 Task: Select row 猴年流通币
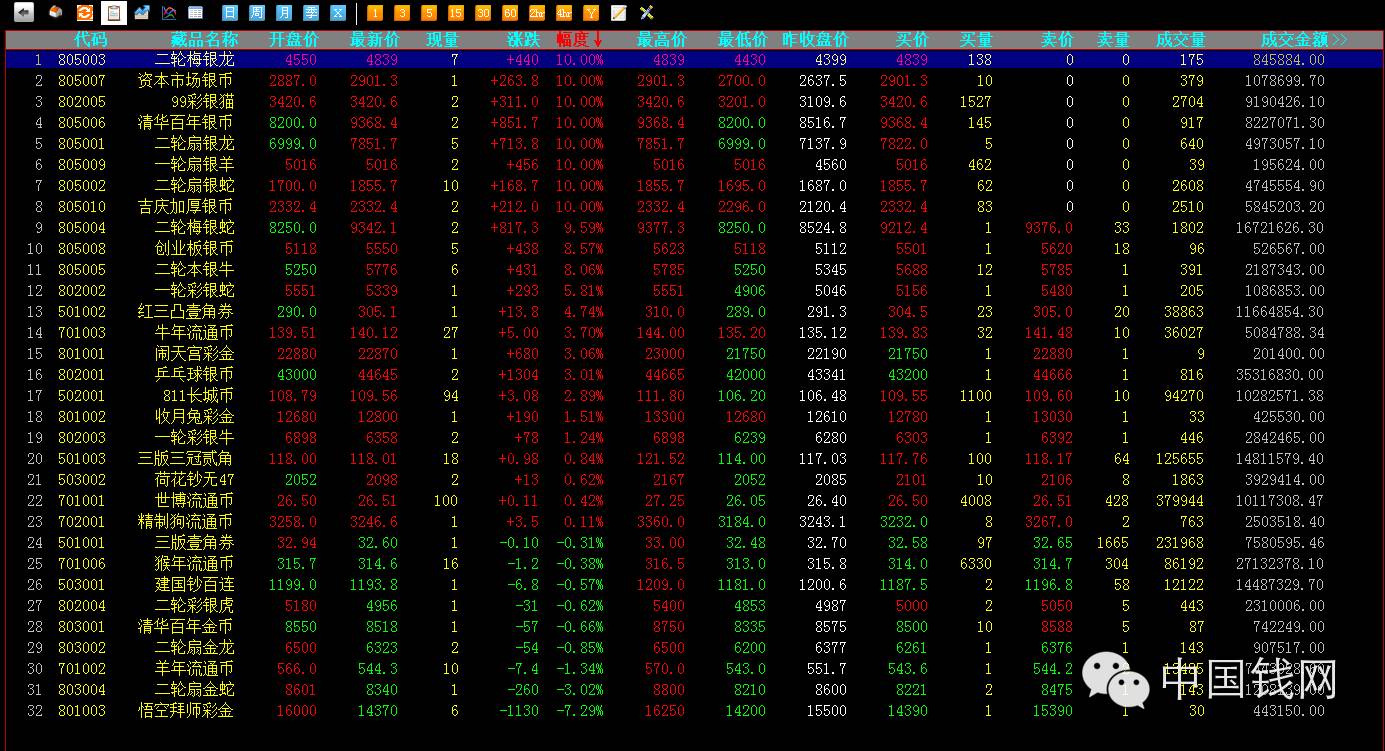click(692, 563)
